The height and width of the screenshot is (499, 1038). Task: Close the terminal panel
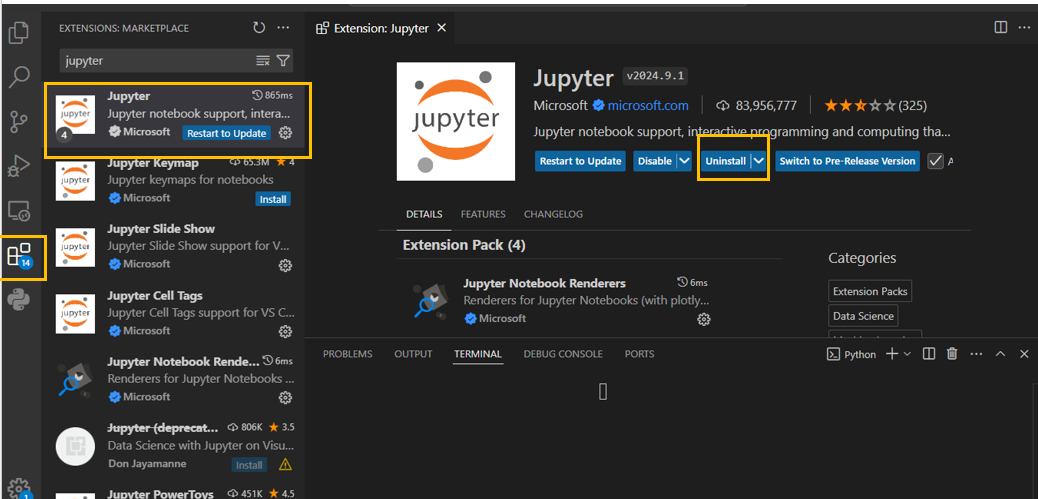[1024, 354]
